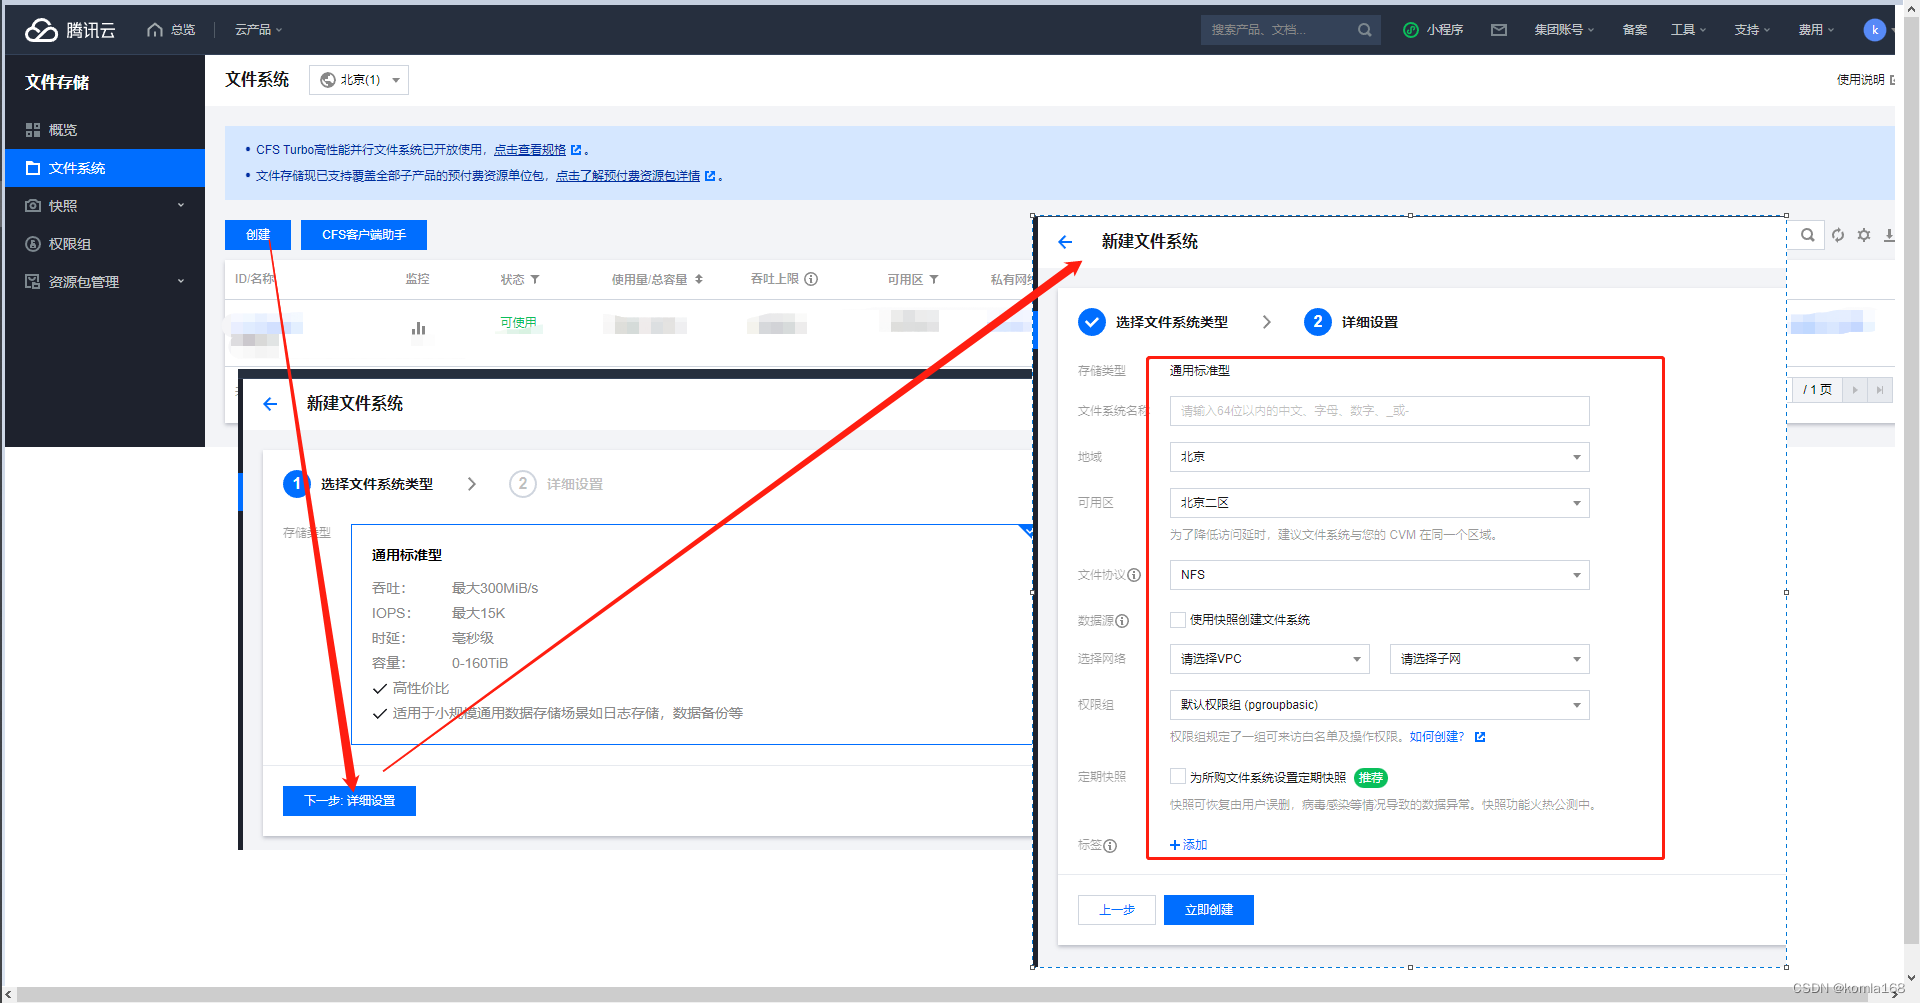
Task: Click the user avatar k
Action: (1875, 30)
